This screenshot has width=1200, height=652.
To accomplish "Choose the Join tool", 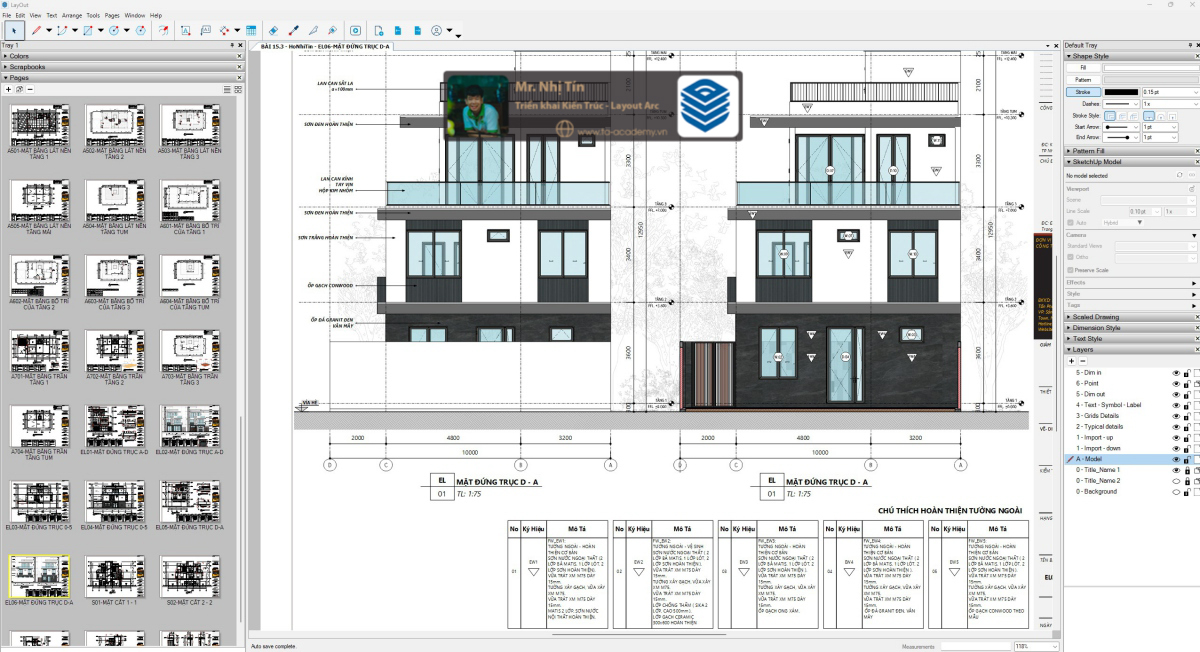I will click(x=332, y=31).
